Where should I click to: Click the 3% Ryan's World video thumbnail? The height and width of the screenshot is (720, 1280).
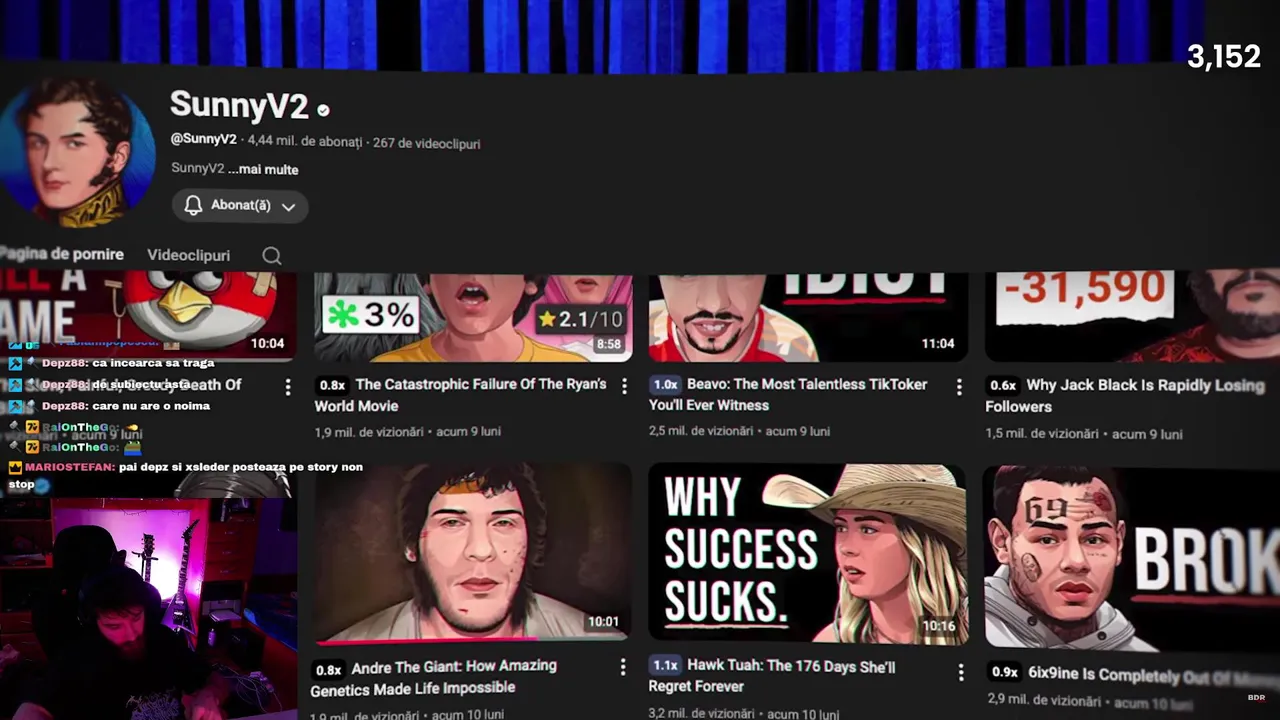click(473, 317)
